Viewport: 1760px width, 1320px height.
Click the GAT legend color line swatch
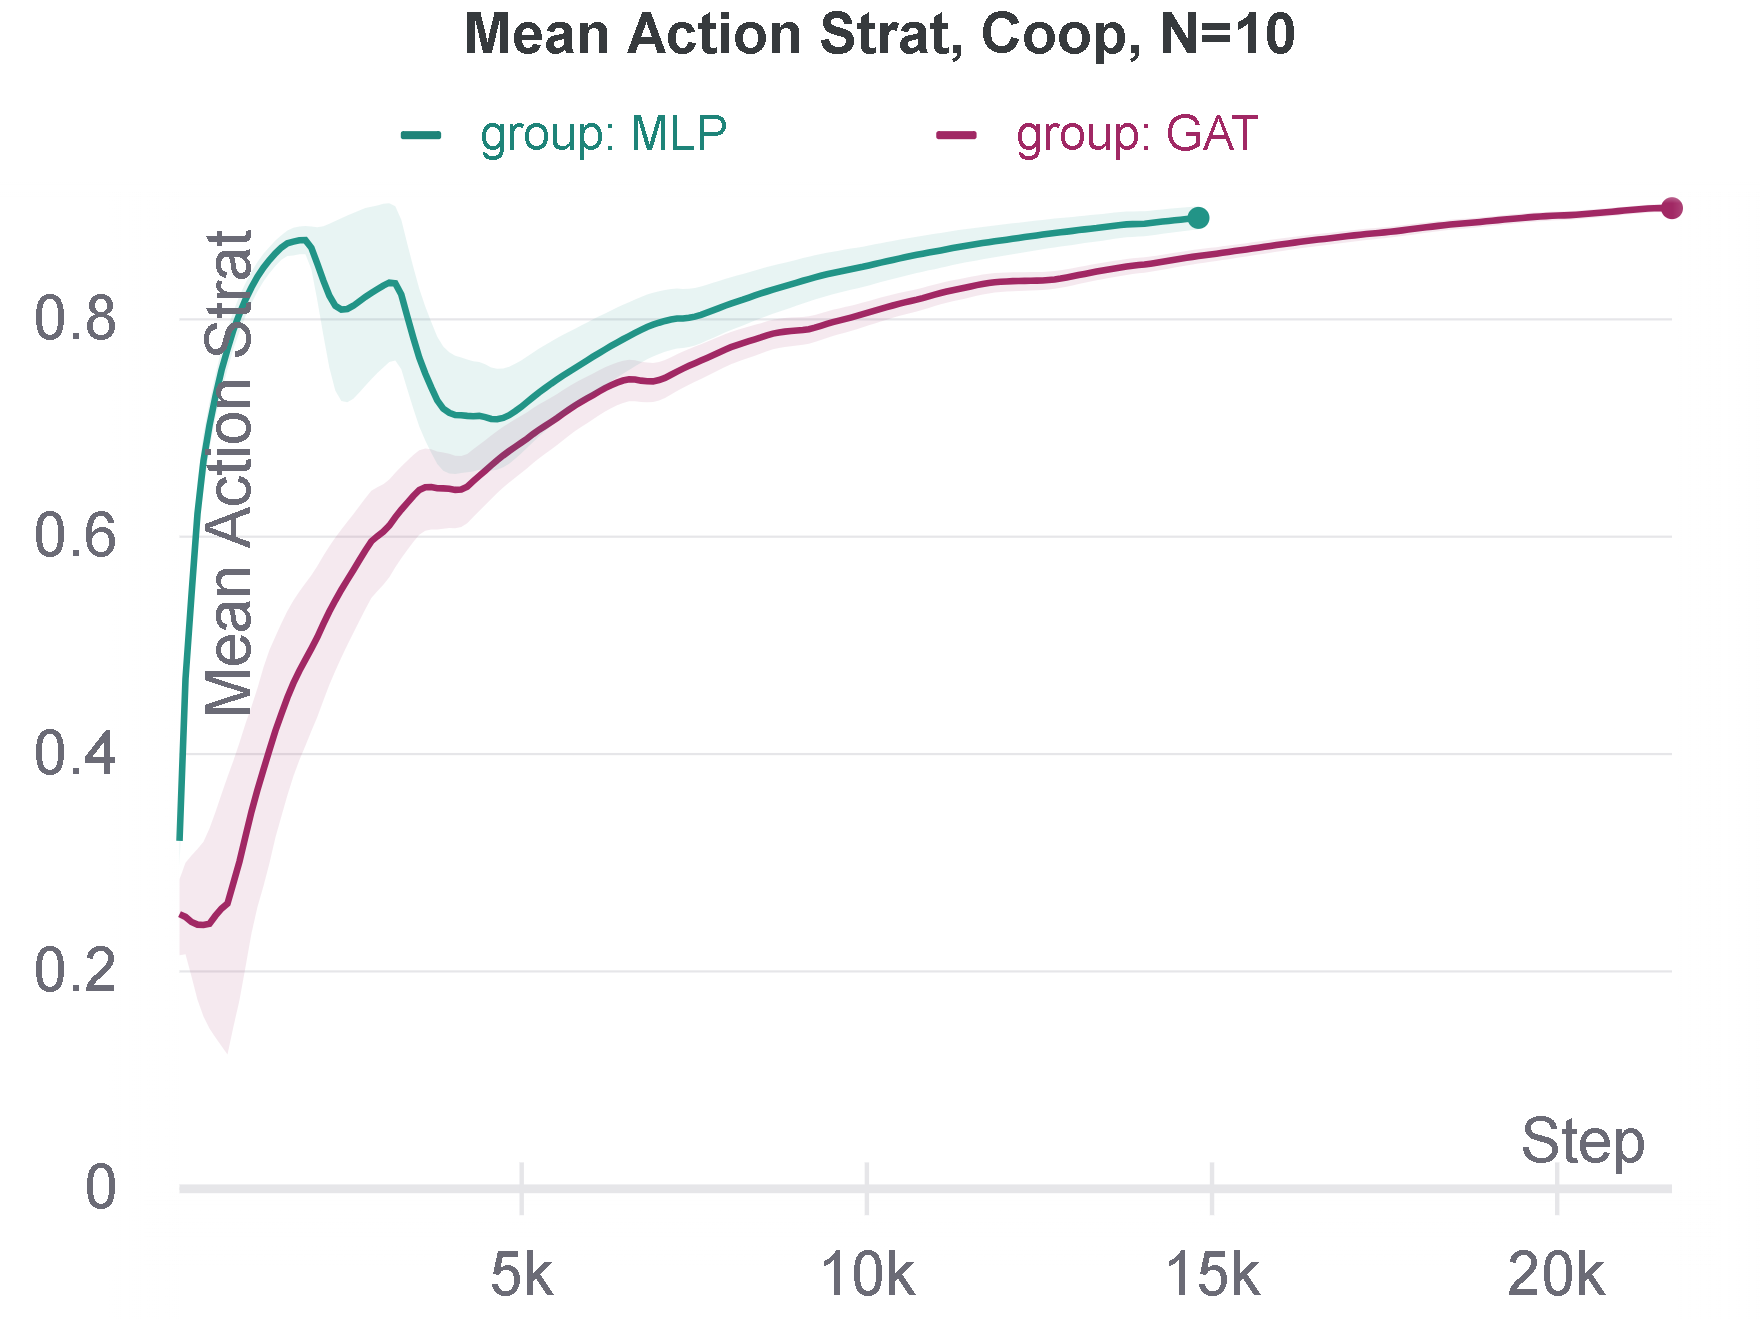point(956,135)
